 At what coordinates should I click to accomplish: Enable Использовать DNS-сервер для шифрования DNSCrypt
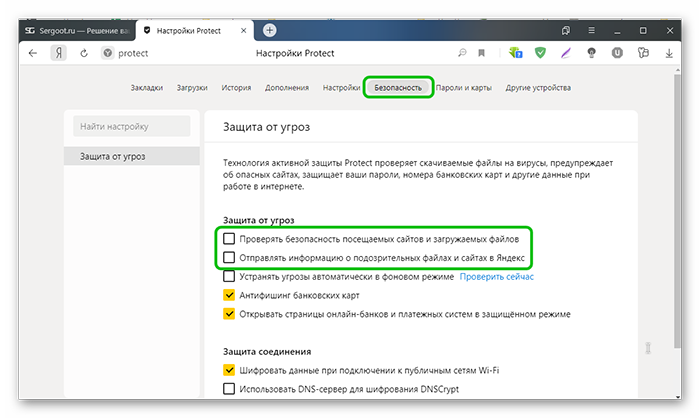pyautogui.click(x=229, y=389)
